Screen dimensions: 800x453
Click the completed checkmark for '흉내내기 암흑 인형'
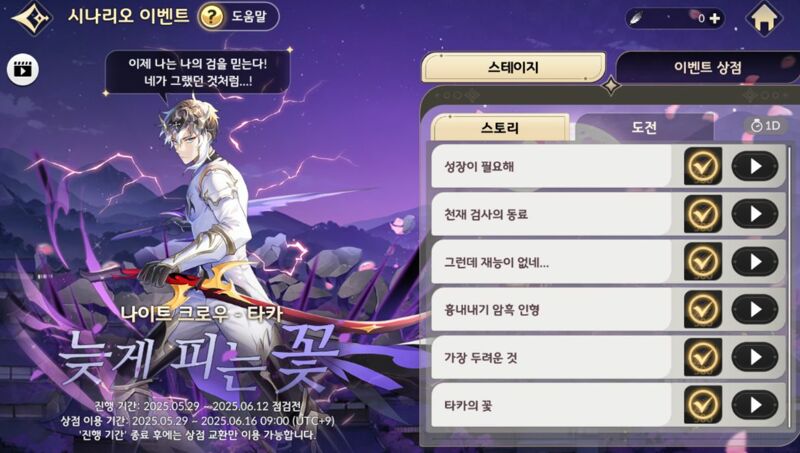click(x=703, y=309)
